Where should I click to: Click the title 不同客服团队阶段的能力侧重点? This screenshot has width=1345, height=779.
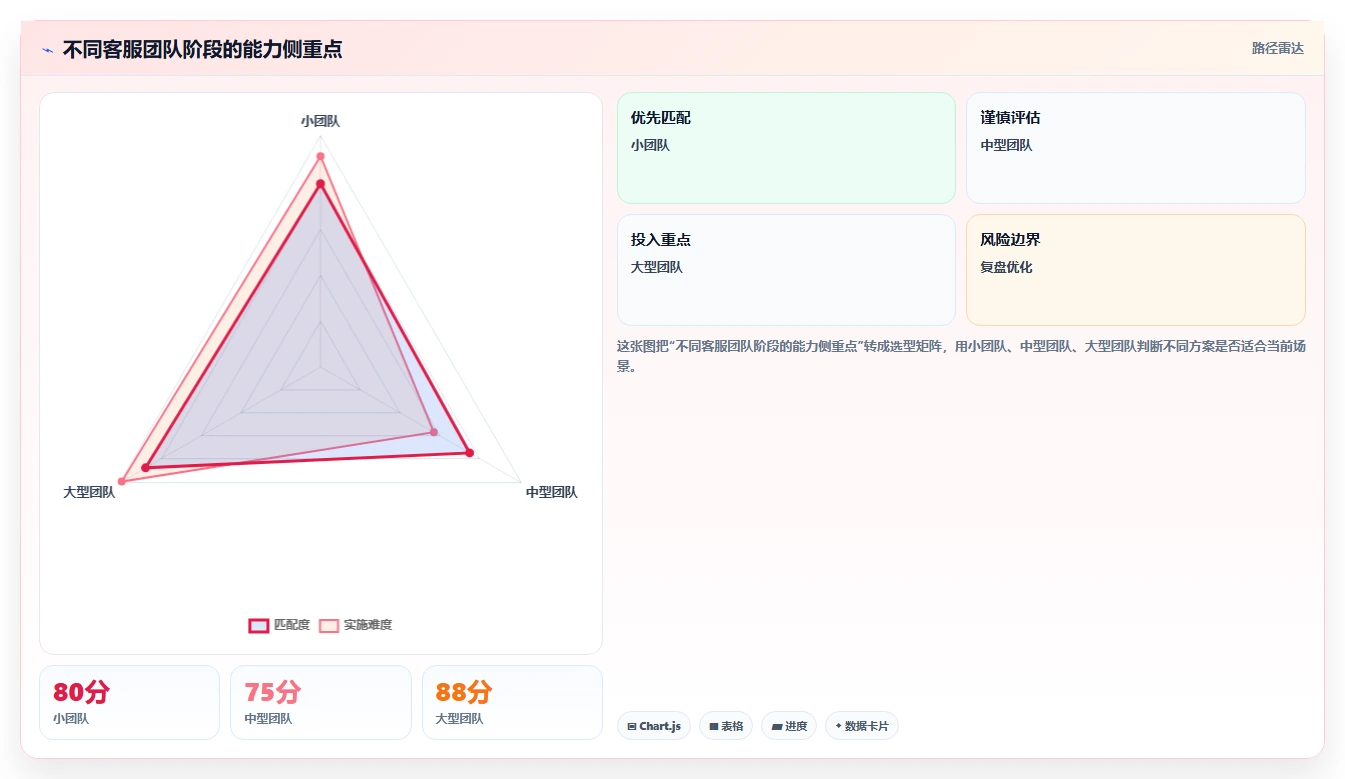[x=202, y=49]
